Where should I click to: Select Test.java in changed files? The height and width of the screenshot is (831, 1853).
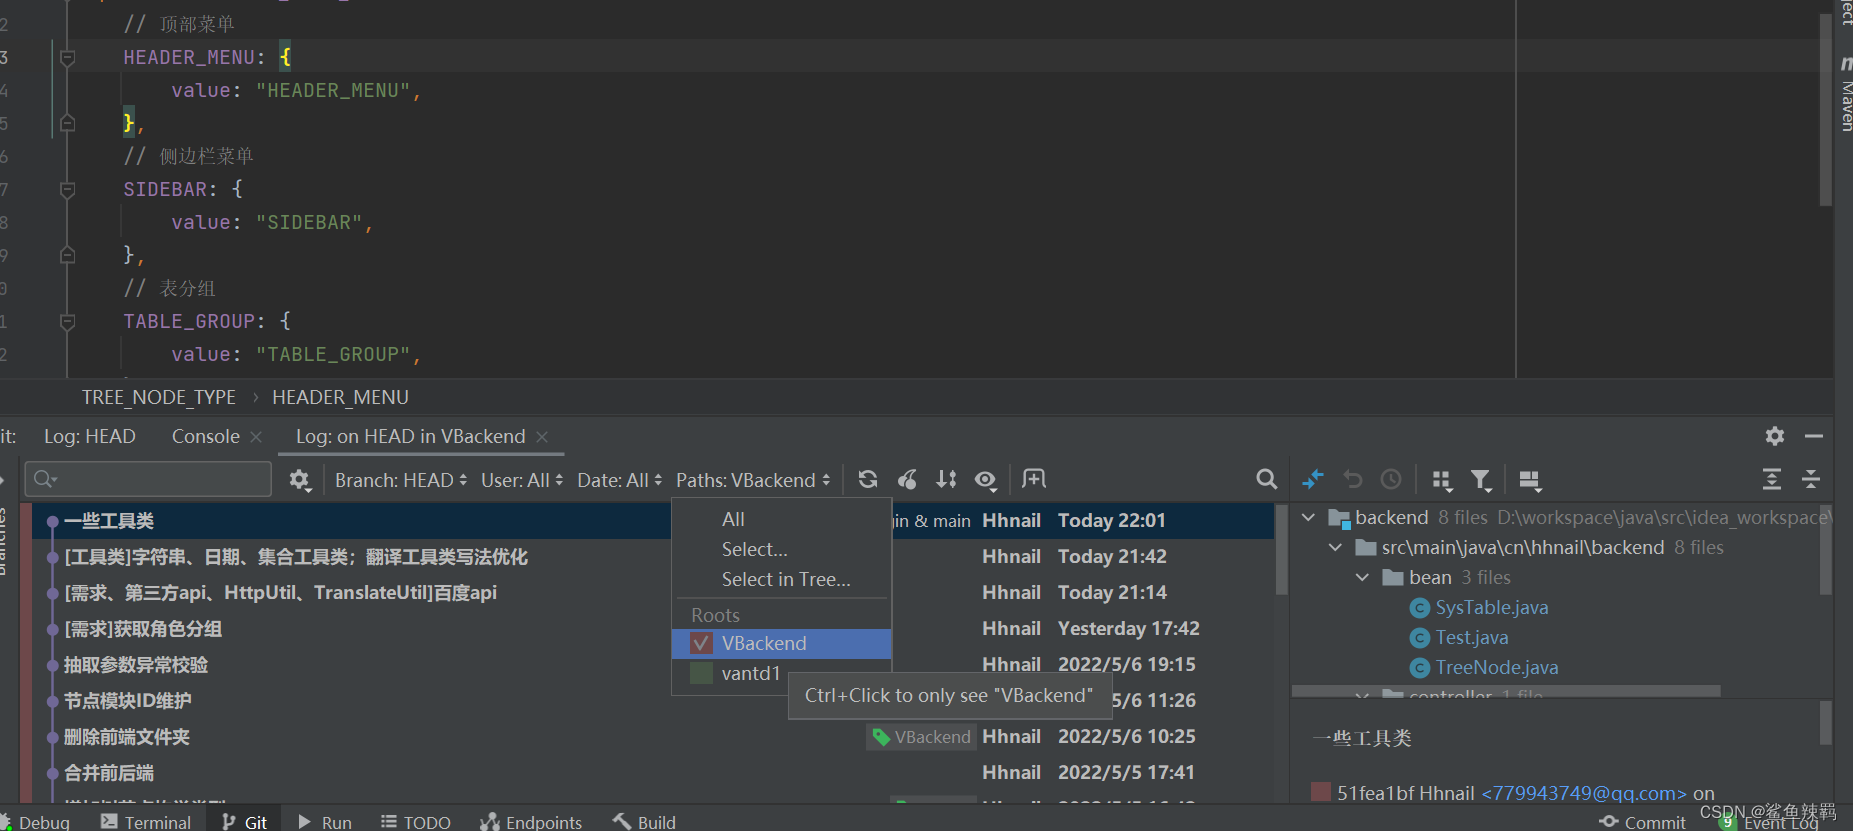1472,637
